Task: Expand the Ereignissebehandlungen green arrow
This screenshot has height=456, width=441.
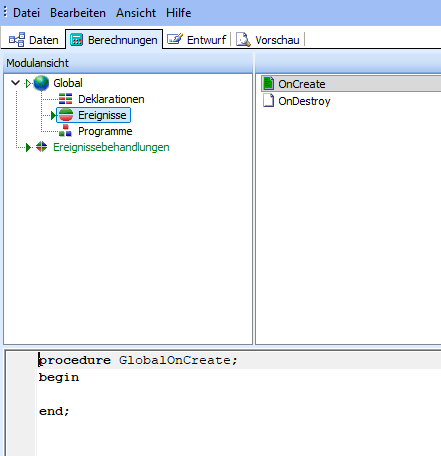Action: (28, 147)
